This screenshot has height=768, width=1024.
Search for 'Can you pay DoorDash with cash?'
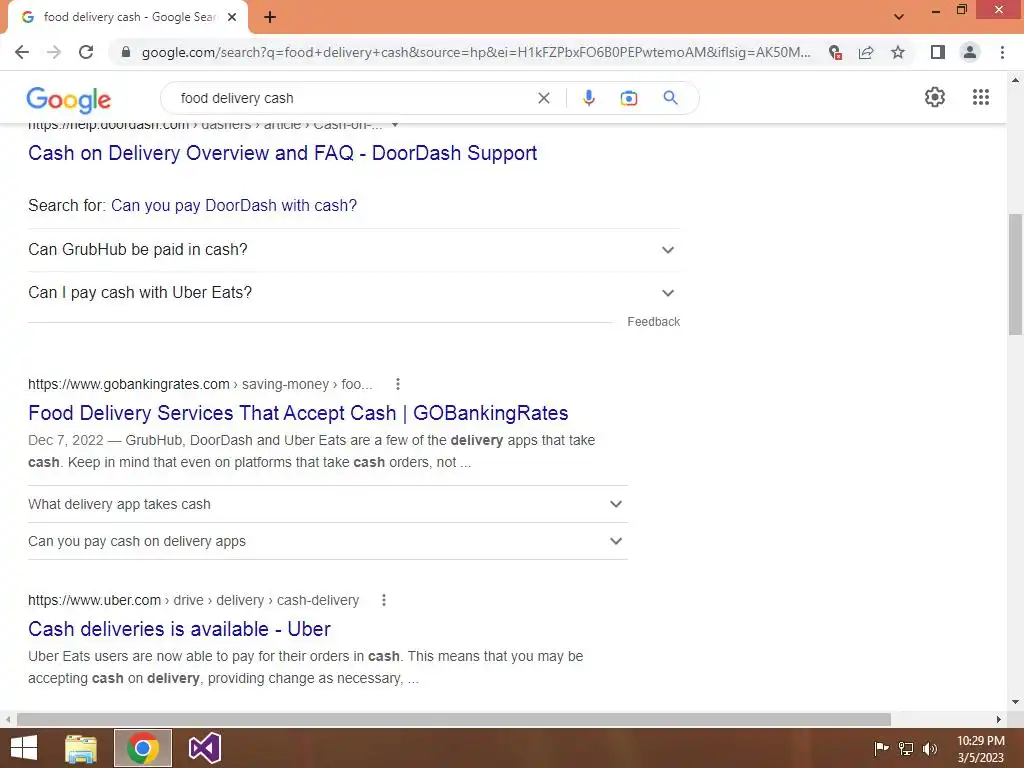click(x=234, y=206)
